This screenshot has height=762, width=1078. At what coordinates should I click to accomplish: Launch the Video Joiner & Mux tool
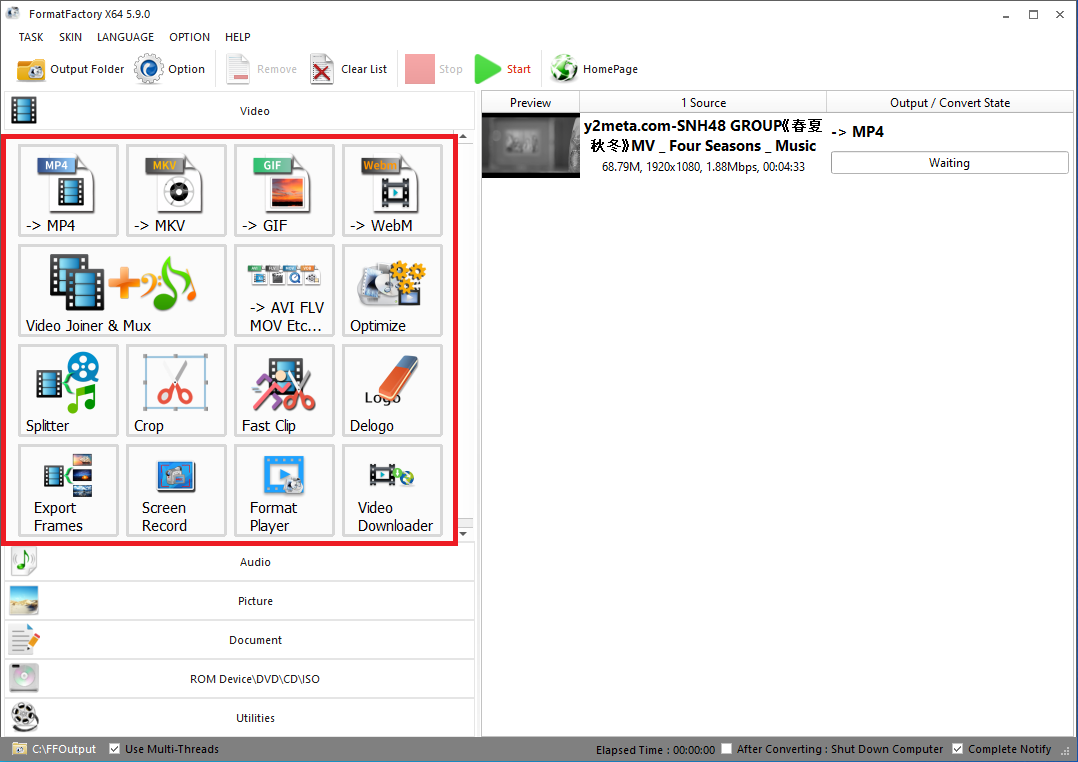(122, 290)
